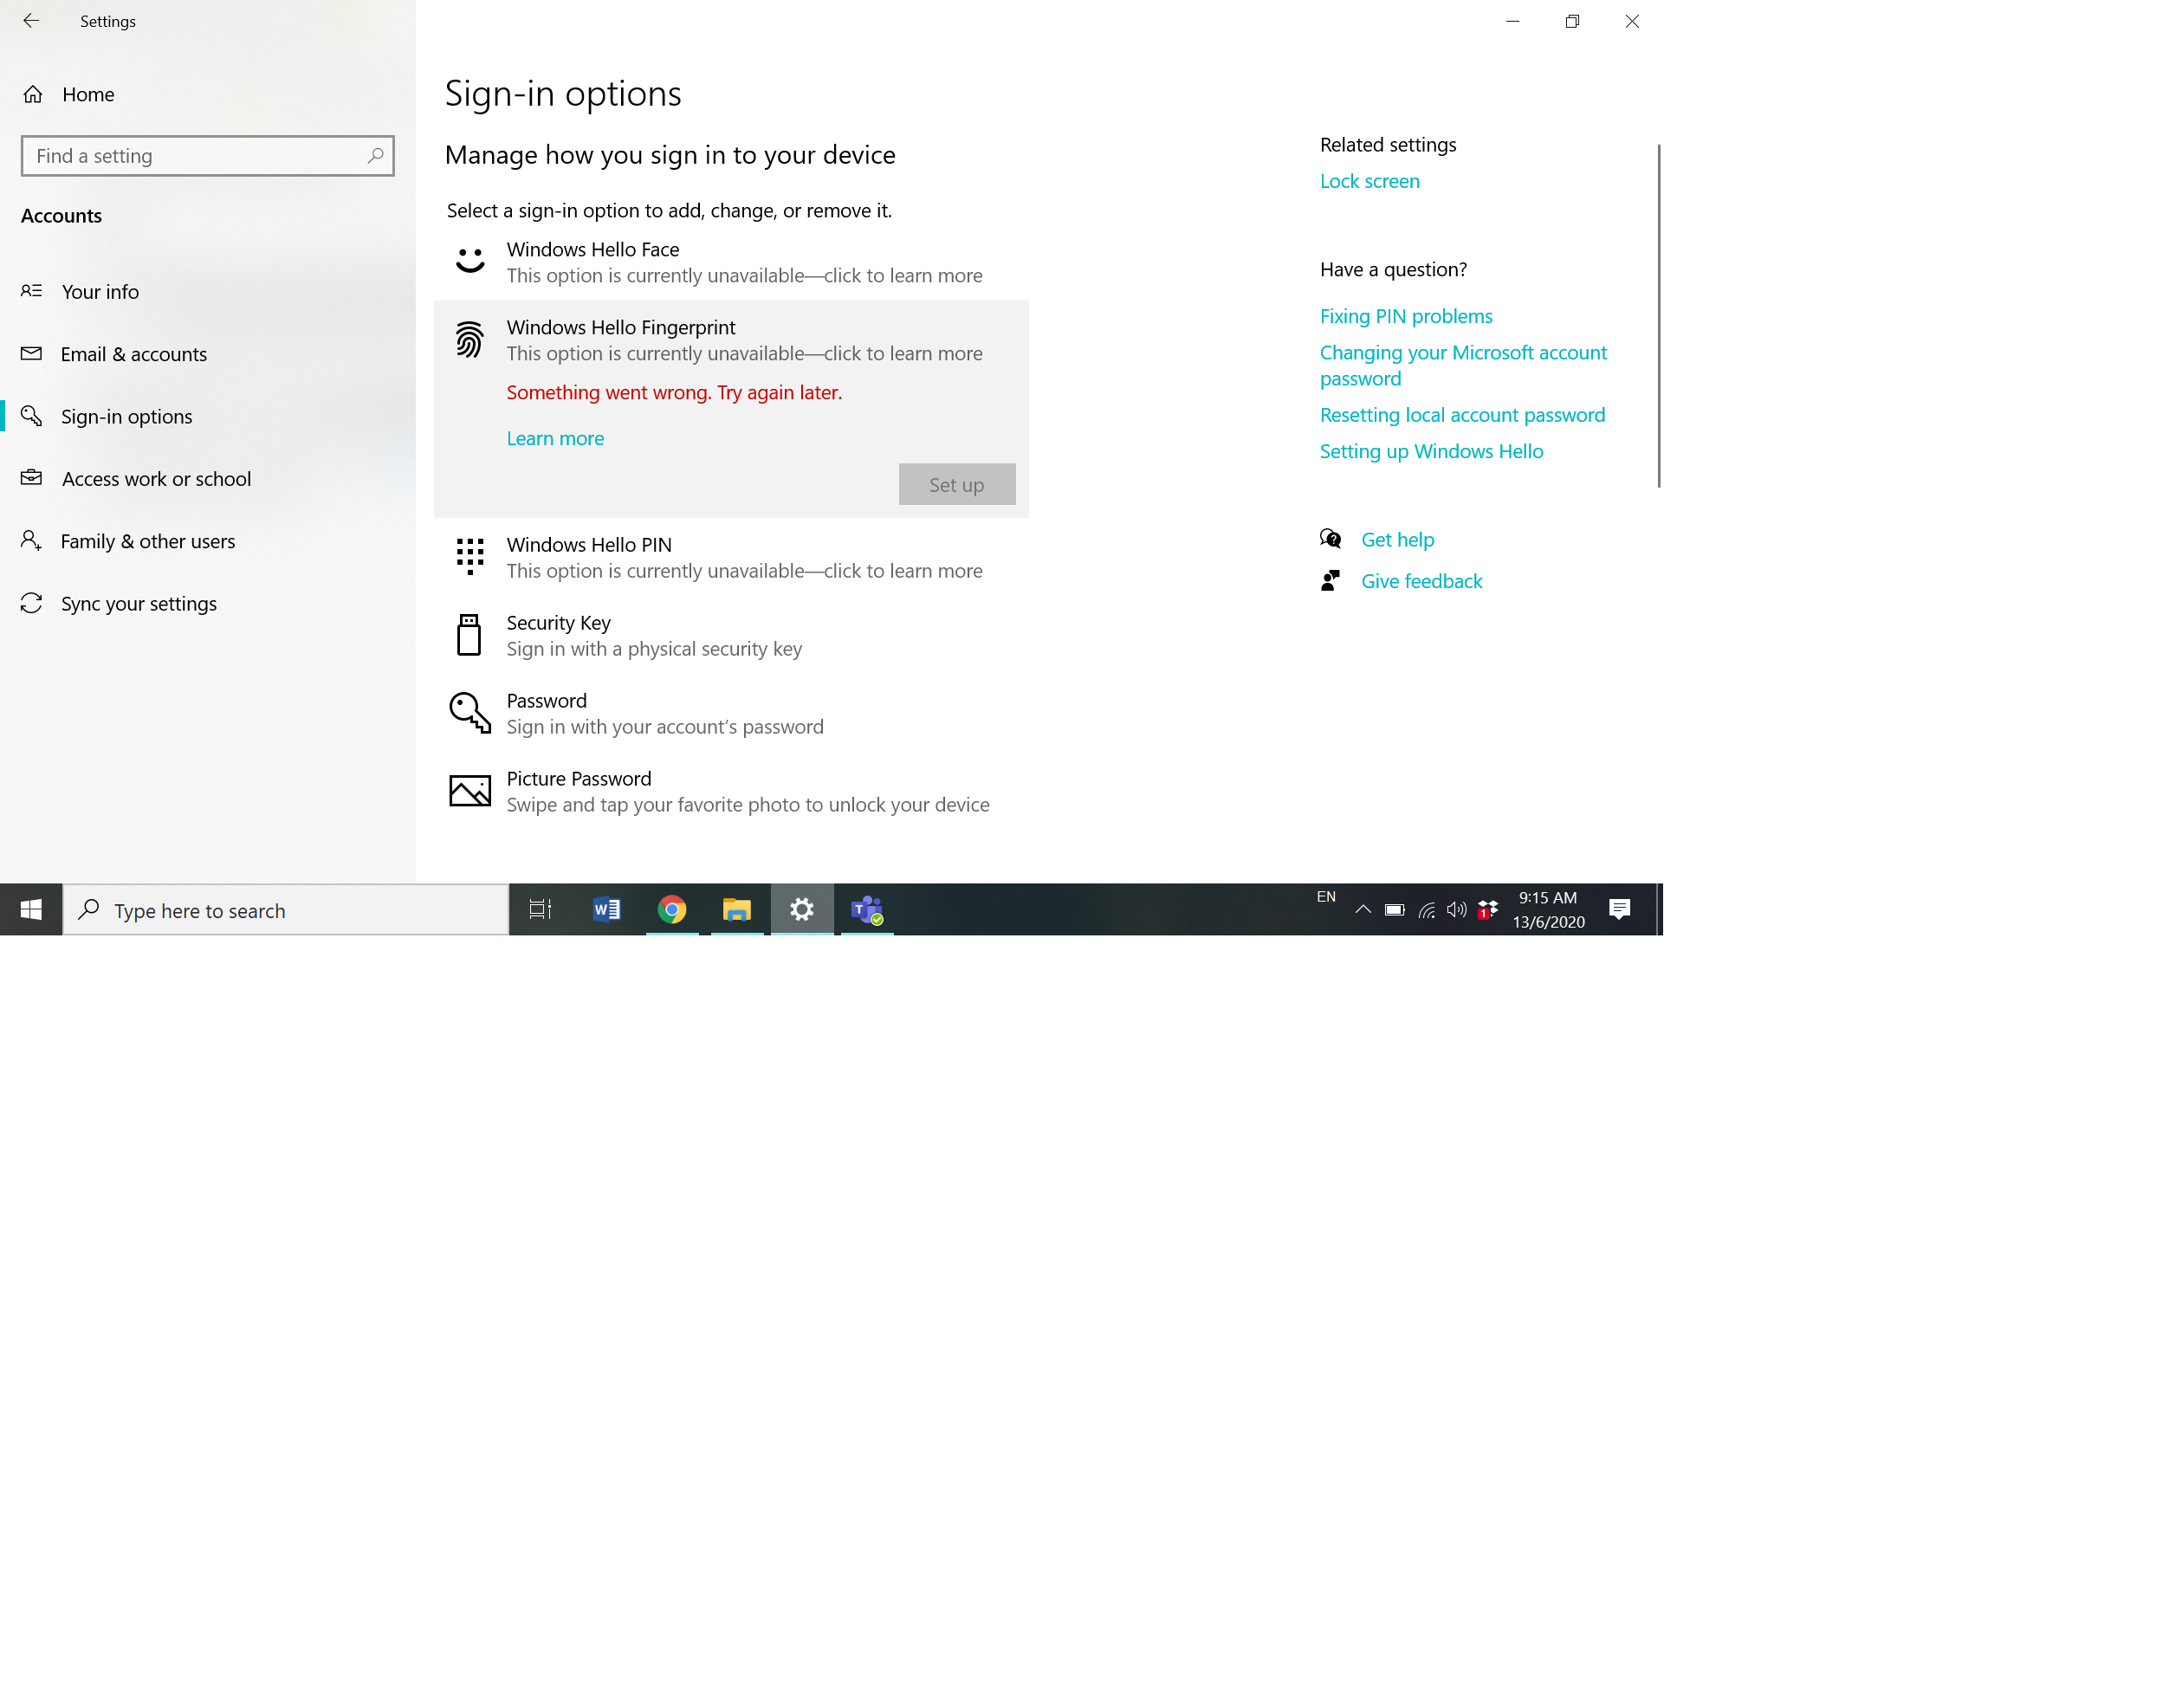Open Microsoft Teams from taskbar
This screenshot has height=1708, width=2169.
tap(867, 910)
